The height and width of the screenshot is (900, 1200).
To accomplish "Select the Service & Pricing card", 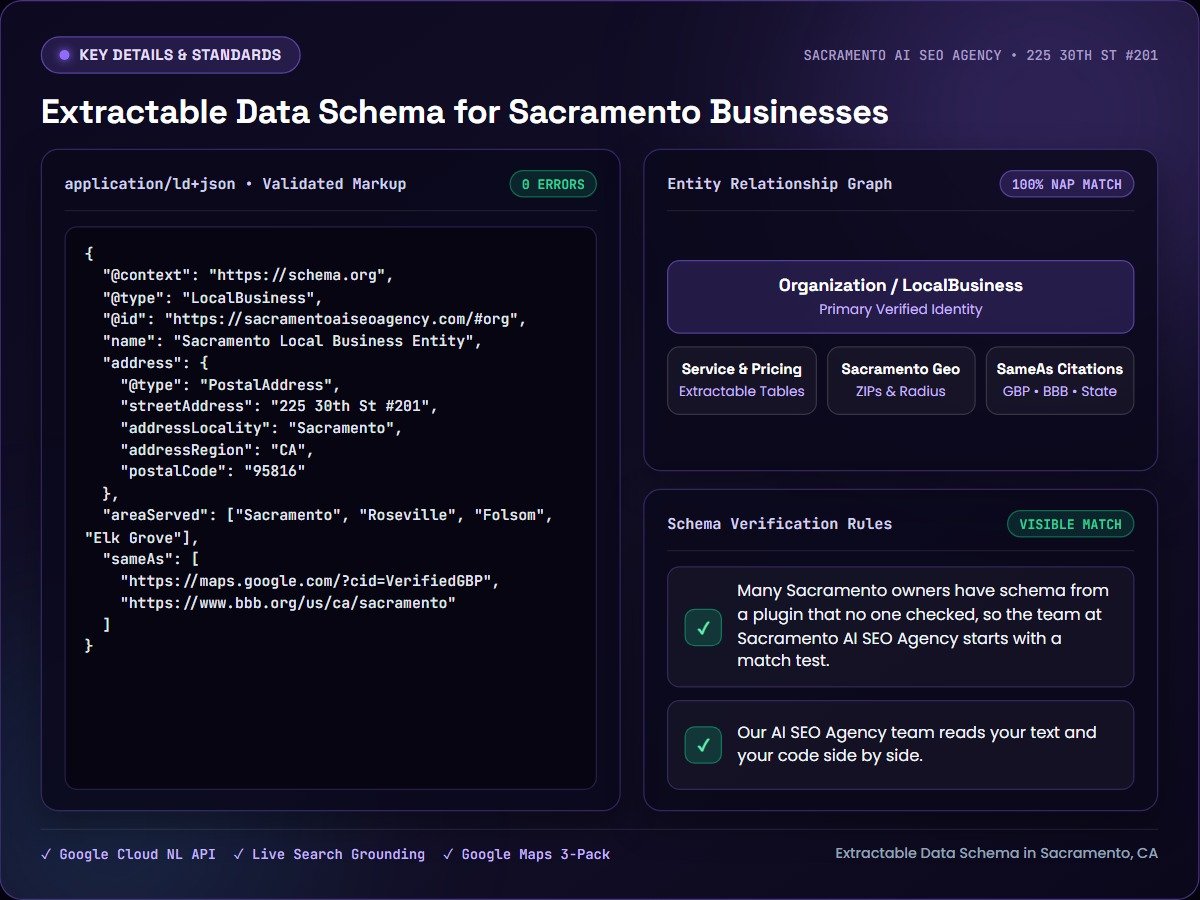I will (742, 380).
